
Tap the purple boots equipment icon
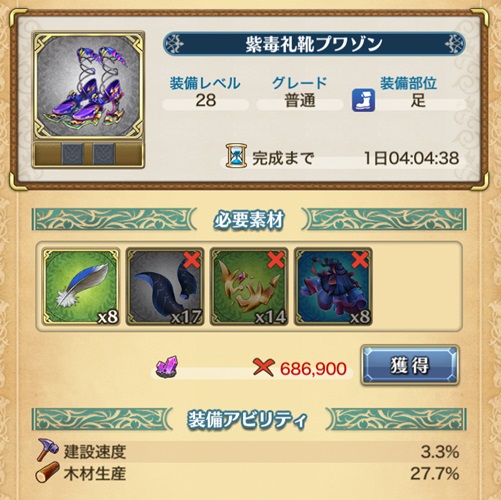[88, 87]
